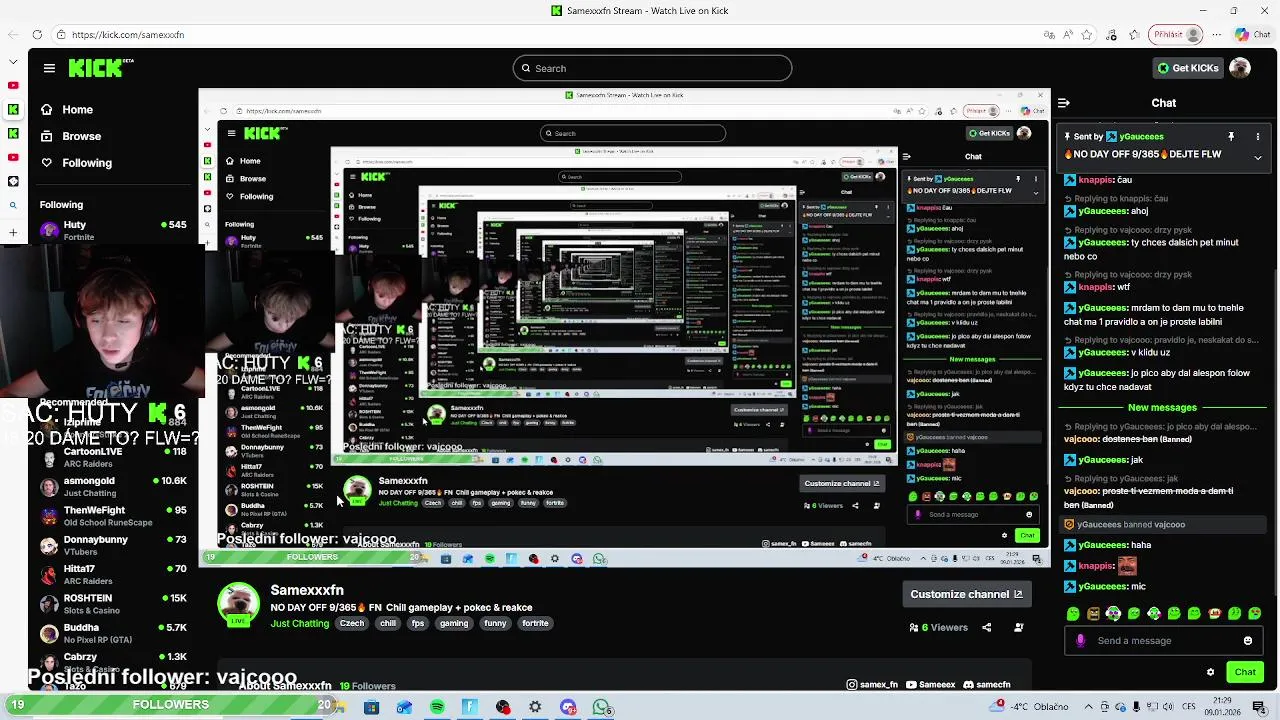Image resolution: width=1280 pixels, height=720 pixels.
Task: Select the Just Chatting category link
Action: [x=300, y=624]
